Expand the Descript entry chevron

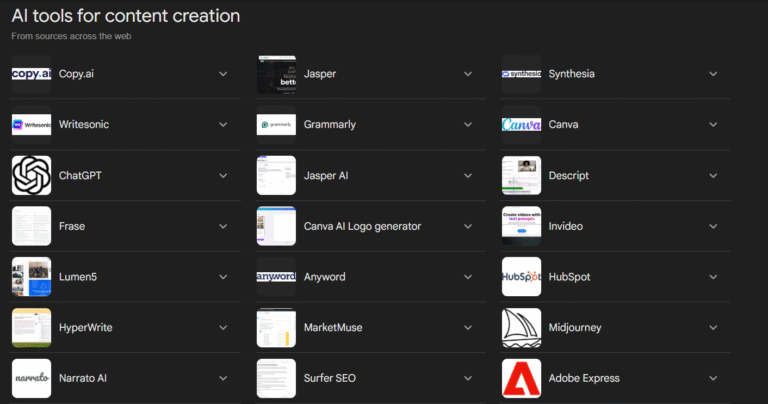[x=713, y=176]
